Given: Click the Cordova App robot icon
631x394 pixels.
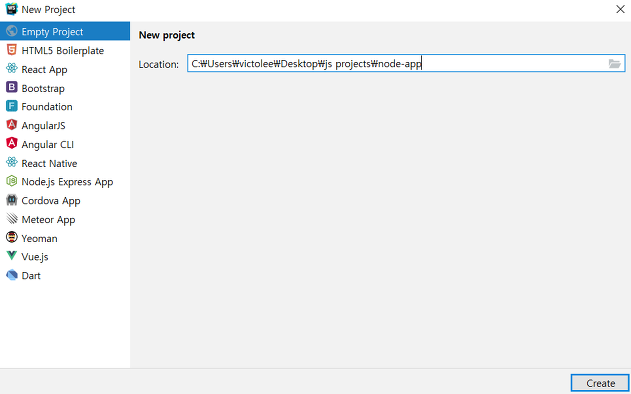Looking at the screenshot, I should 12,200.
